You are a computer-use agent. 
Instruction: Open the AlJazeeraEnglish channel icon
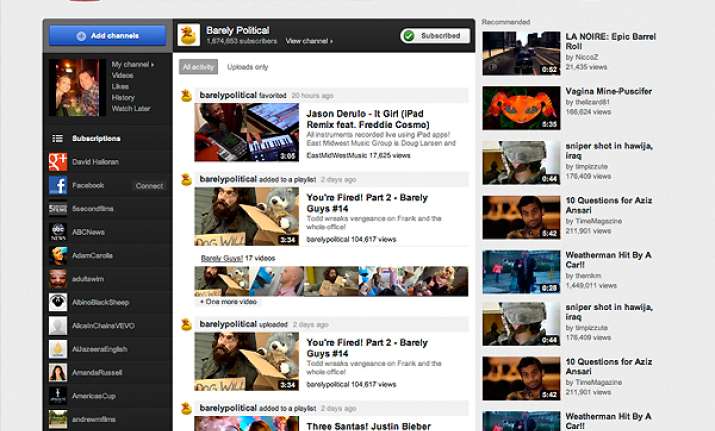coord(58,349)
